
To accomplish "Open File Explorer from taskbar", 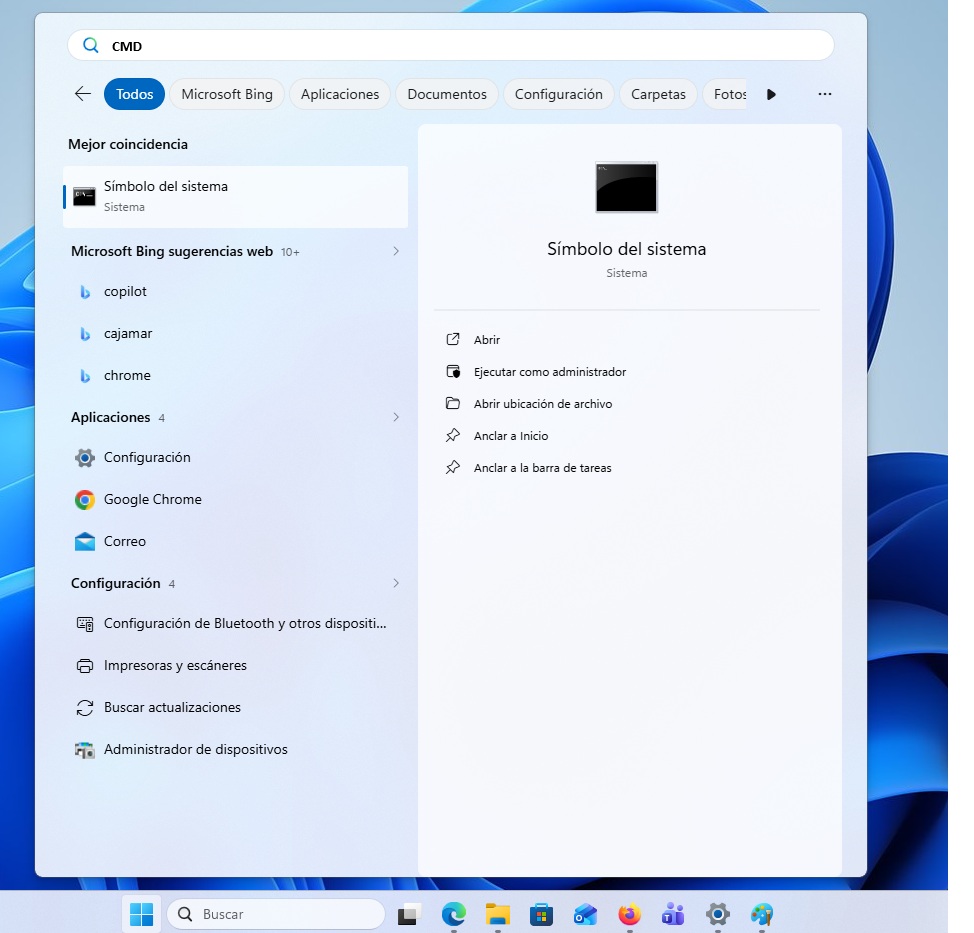I will point(498,914).
